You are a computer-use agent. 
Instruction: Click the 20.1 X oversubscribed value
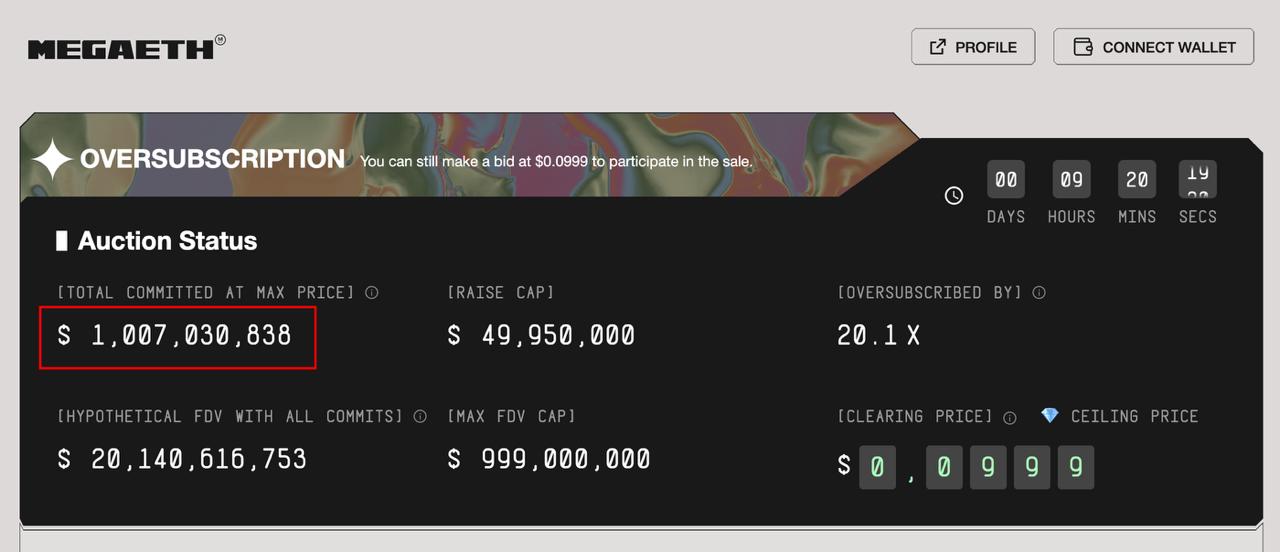coord(878,336)
